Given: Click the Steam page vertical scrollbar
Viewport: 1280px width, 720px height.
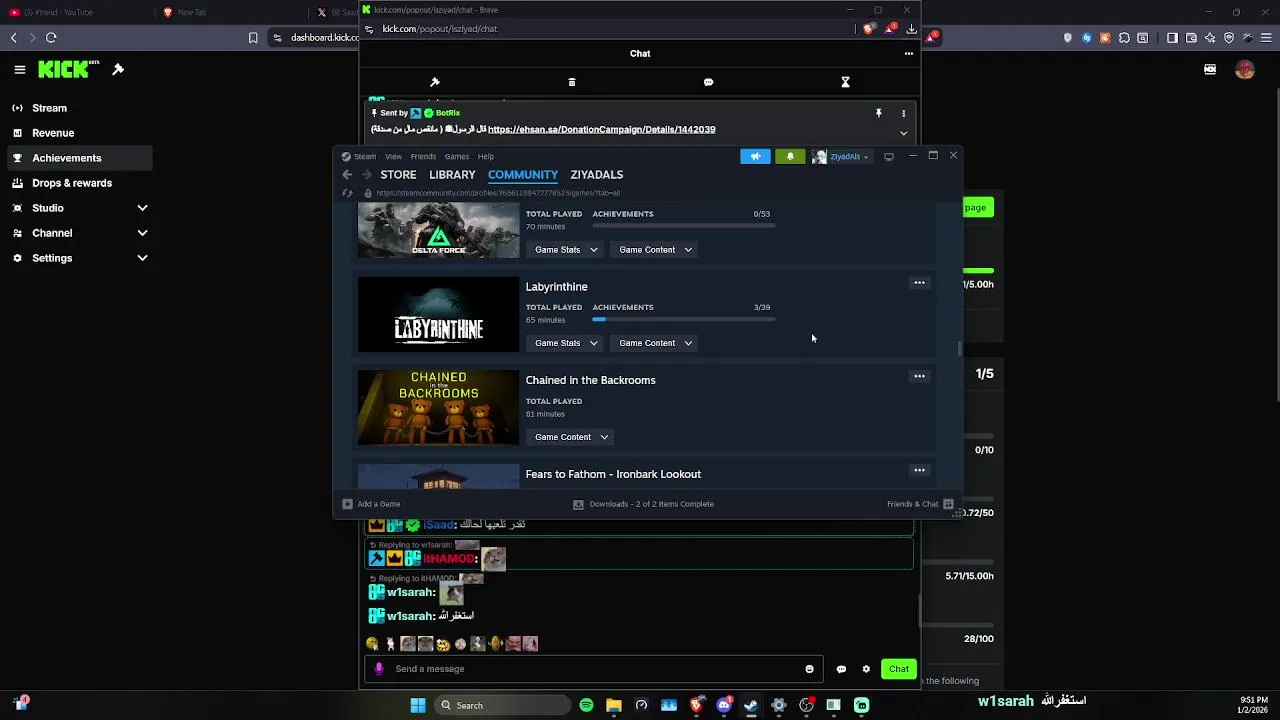Looking at the screenshot, I should point(959,348).
